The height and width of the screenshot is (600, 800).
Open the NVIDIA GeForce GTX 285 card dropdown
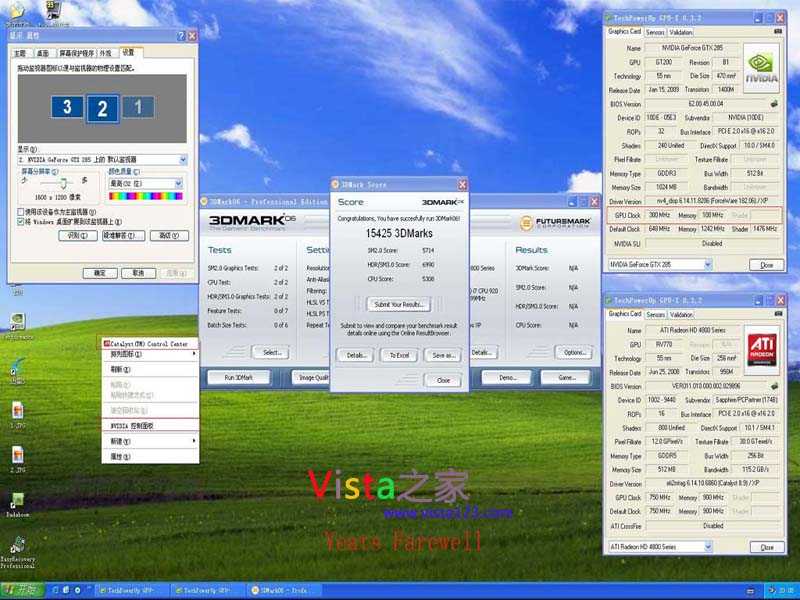tap(708, 264)
